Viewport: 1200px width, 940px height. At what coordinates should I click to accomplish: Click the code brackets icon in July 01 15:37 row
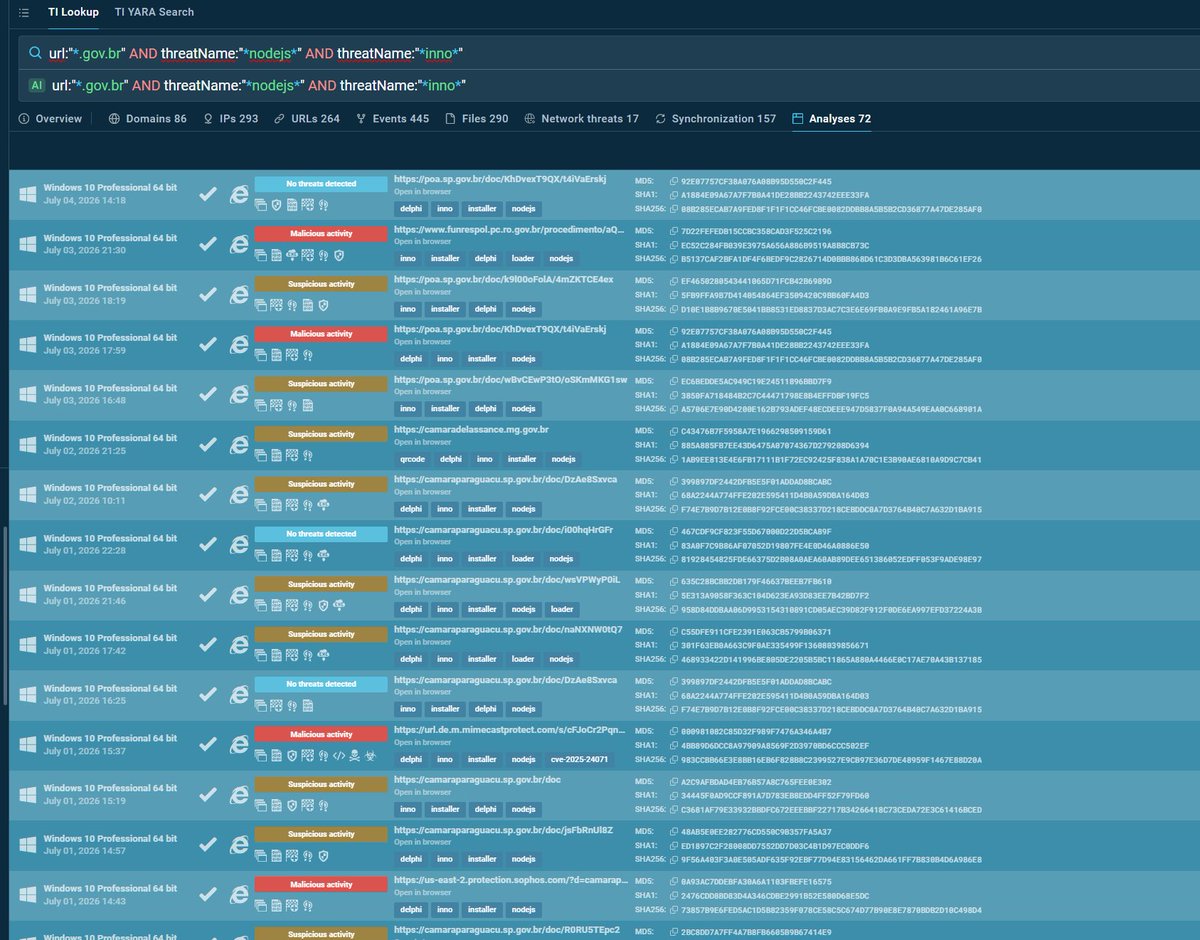point(339,755)
